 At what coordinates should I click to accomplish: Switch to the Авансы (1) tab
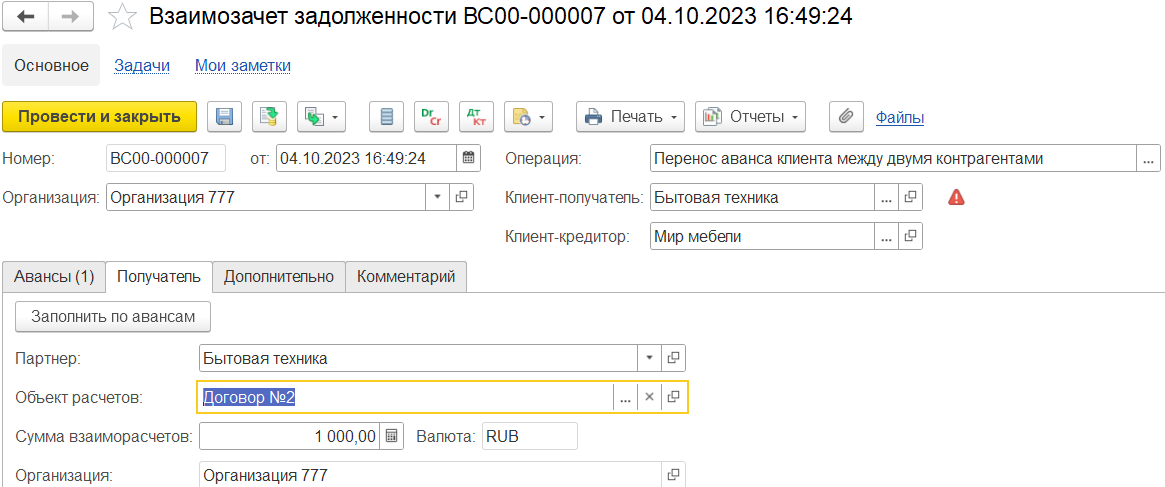pos(54,277)
